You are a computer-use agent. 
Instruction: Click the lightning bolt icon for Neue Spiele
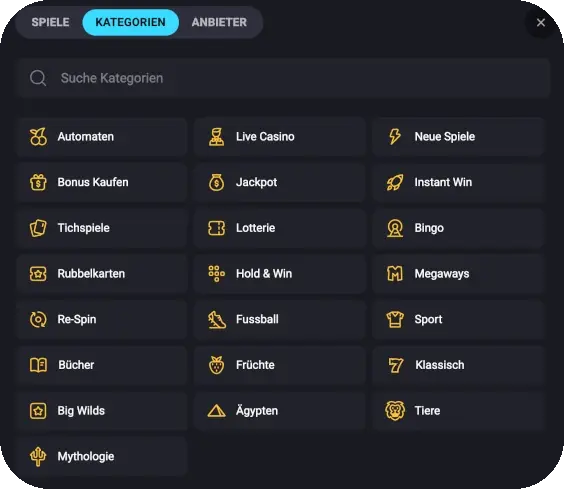[395, 137]
